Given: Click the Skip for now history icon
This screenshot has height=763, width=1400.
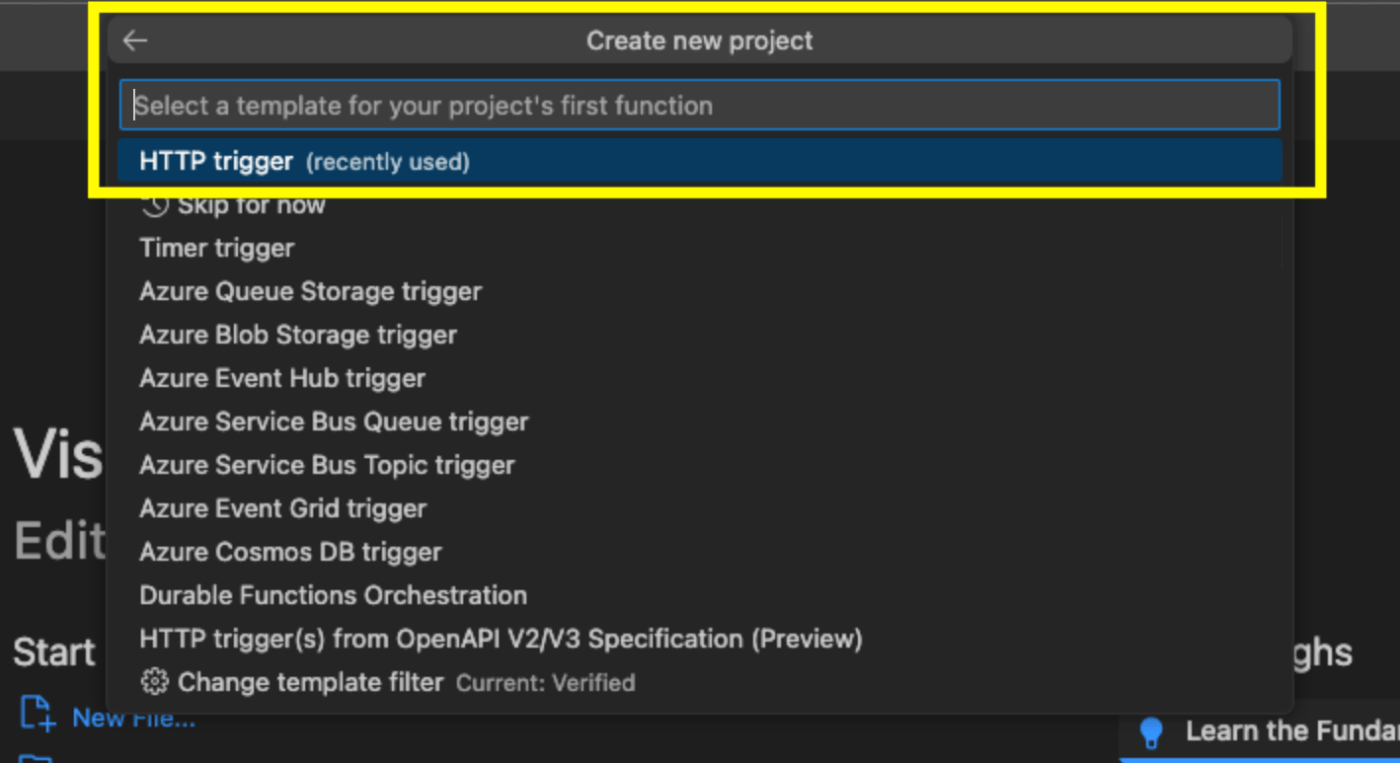Looking at the screenshot, I should 154,205.
